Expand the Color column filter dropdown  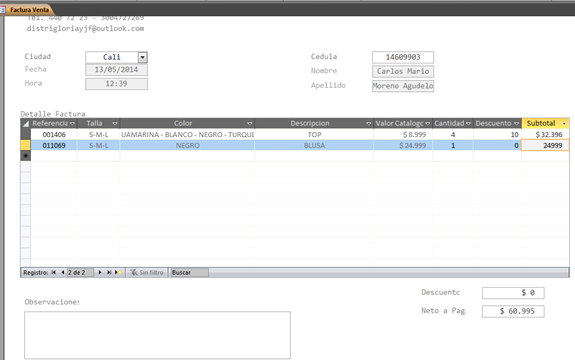(x=250, y=124)
